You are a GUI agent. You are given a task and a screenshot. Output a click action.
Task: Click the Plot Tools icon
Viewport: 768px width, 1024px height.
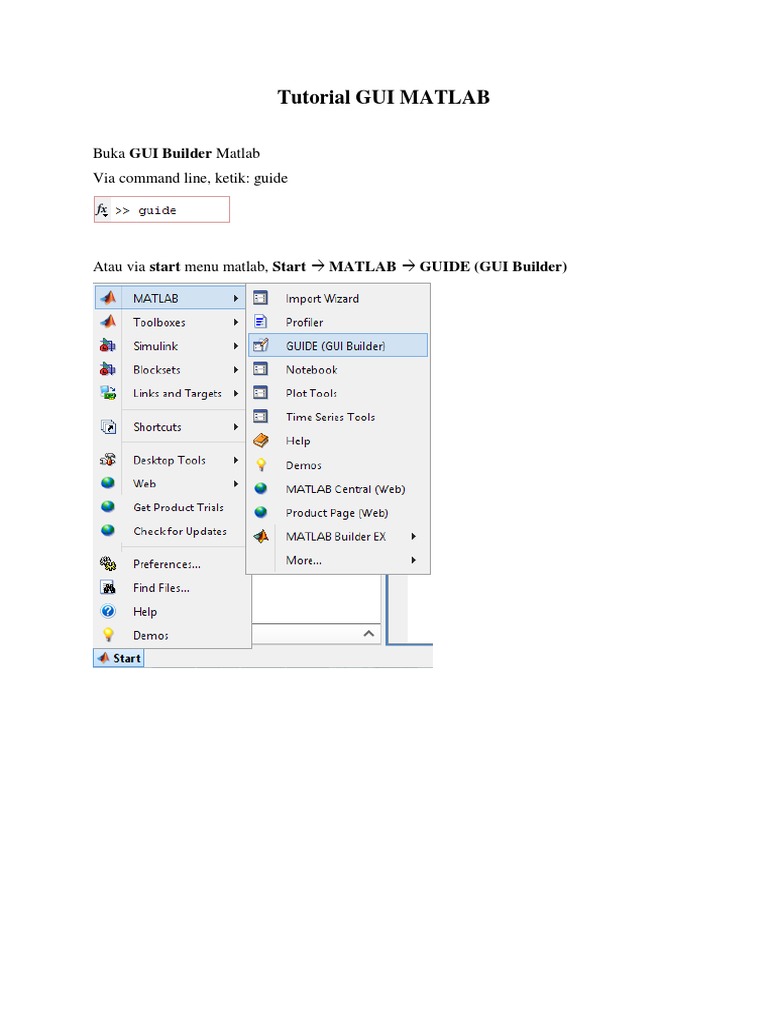[261, 392]
